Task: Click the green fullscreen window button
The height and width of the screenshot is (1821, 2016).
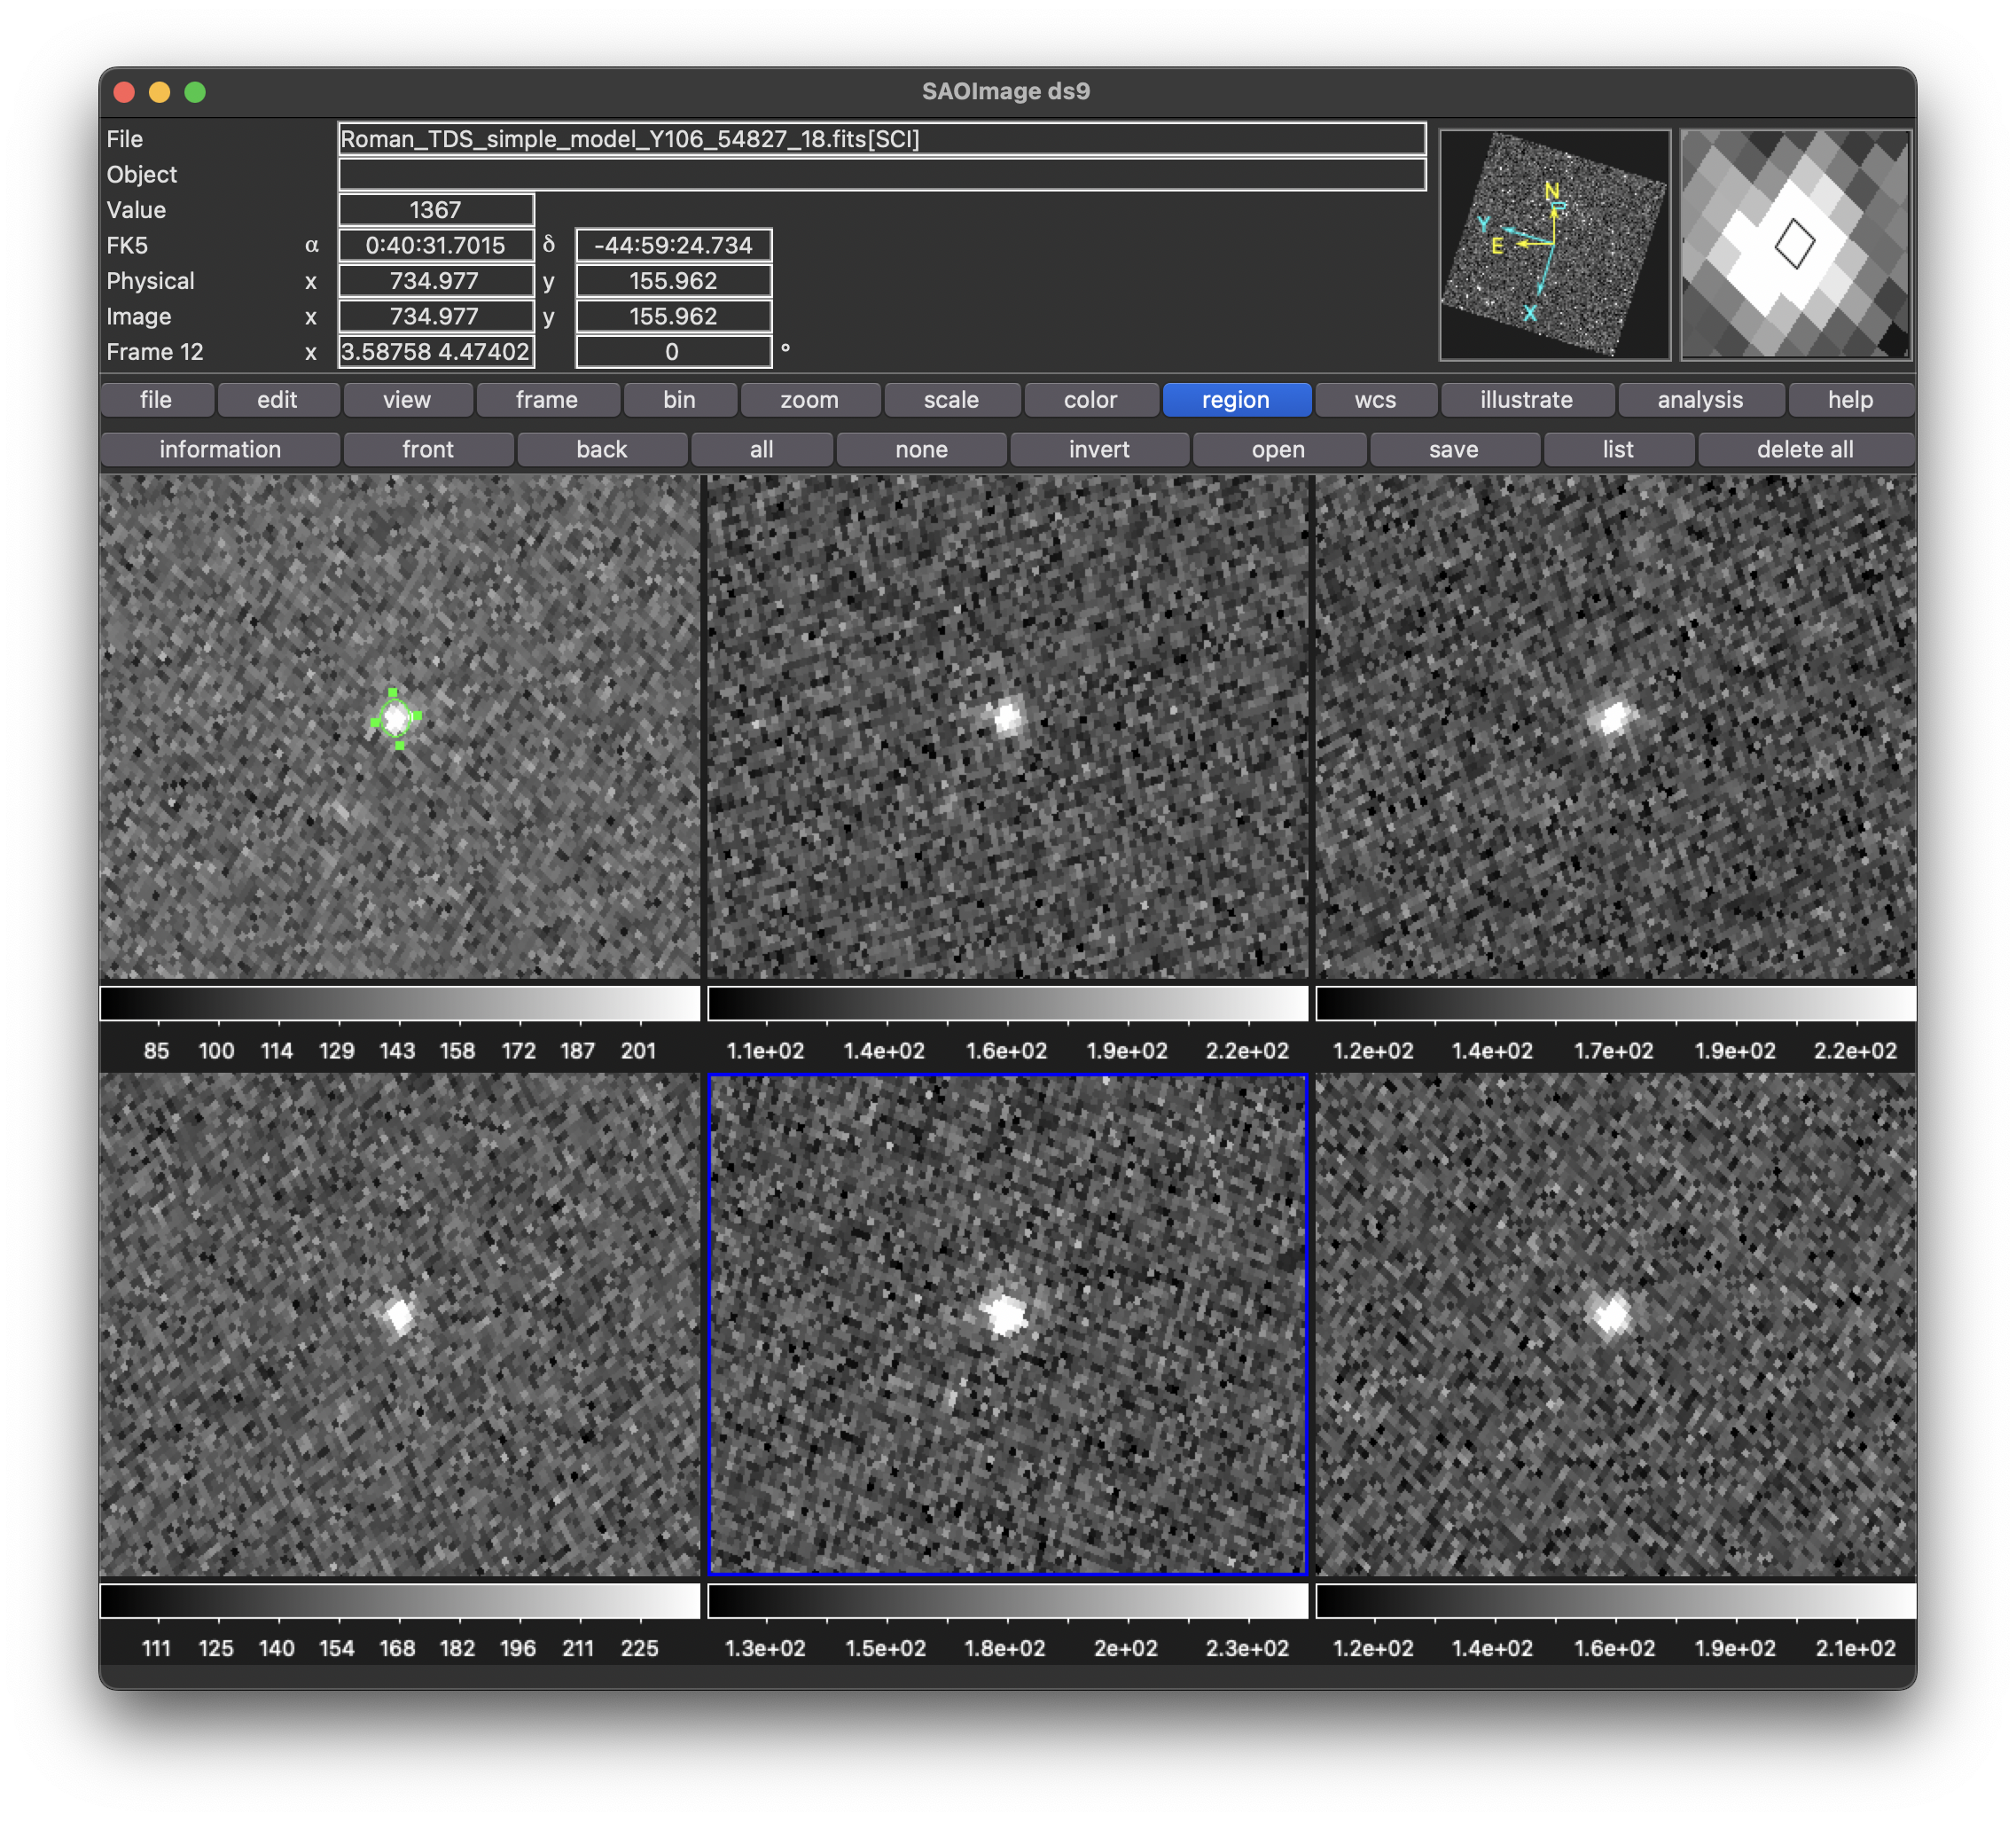Action: (195, 92)
